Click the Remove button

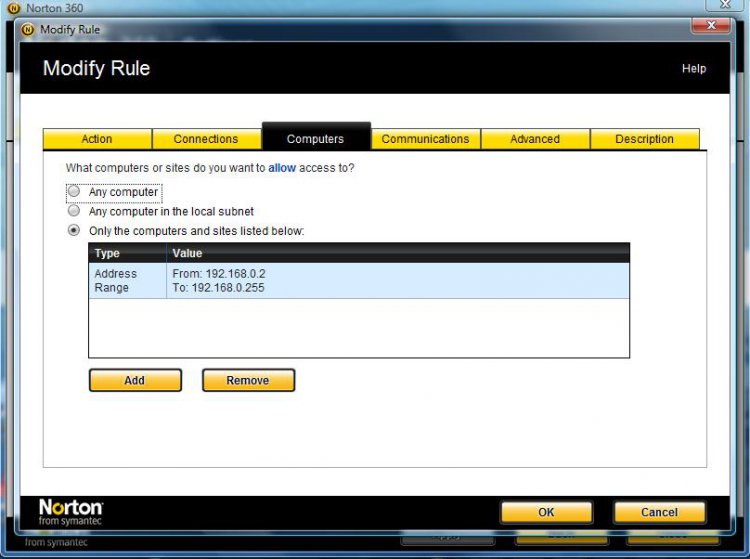pos(248,380)
